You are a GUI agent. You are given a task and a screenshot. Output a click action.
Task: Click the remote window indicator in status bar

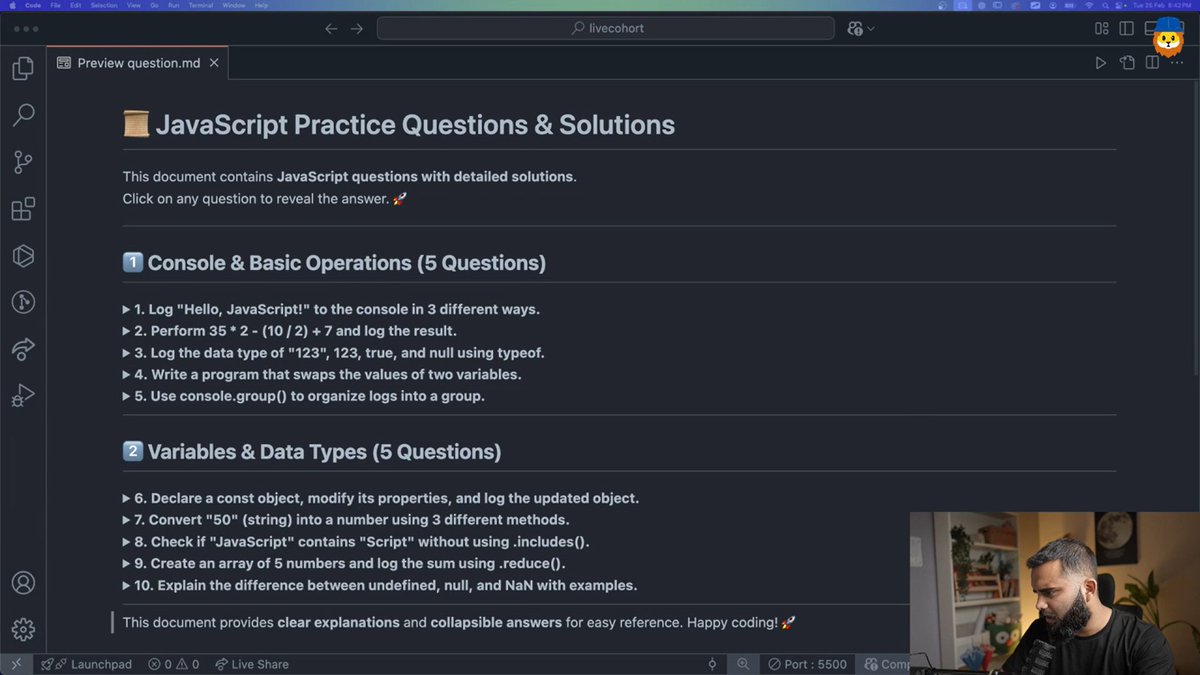point(16,664)
